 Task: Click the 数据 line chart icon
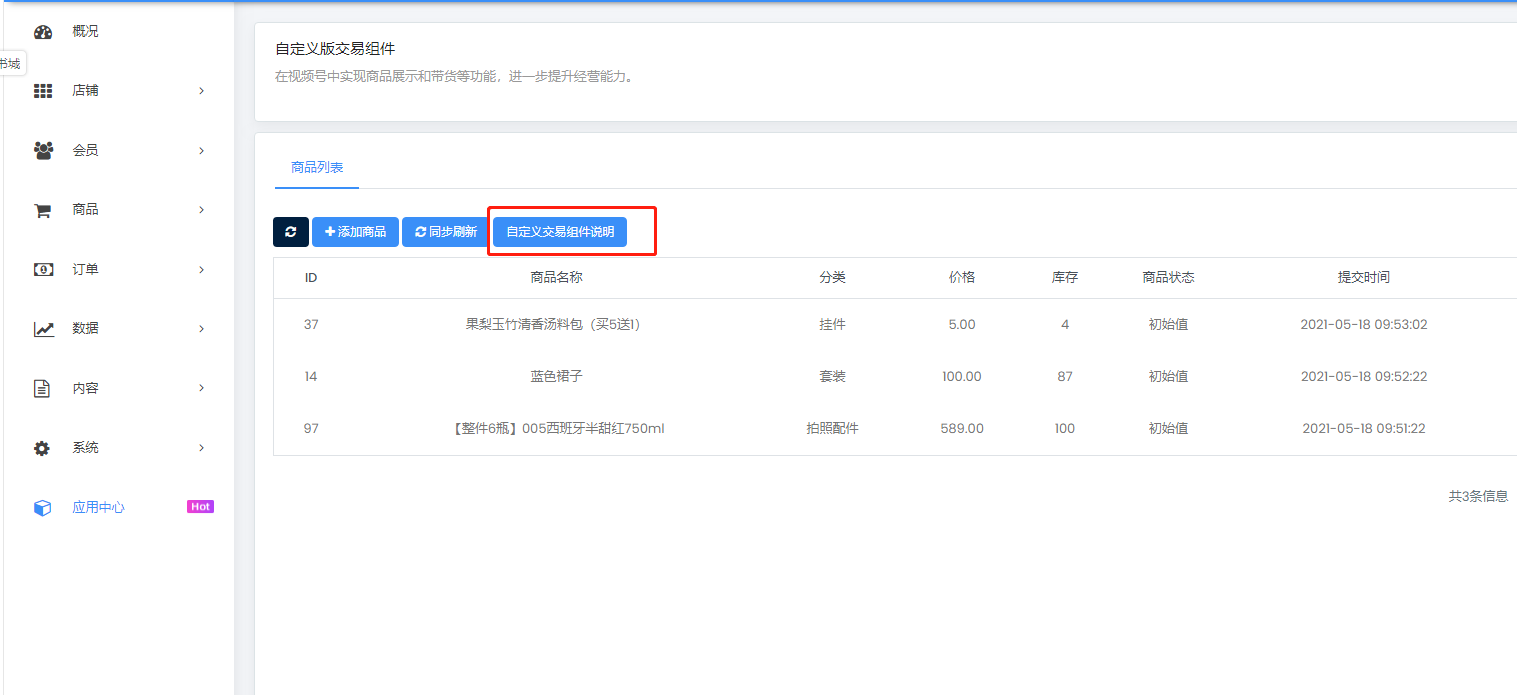point(43,329)
